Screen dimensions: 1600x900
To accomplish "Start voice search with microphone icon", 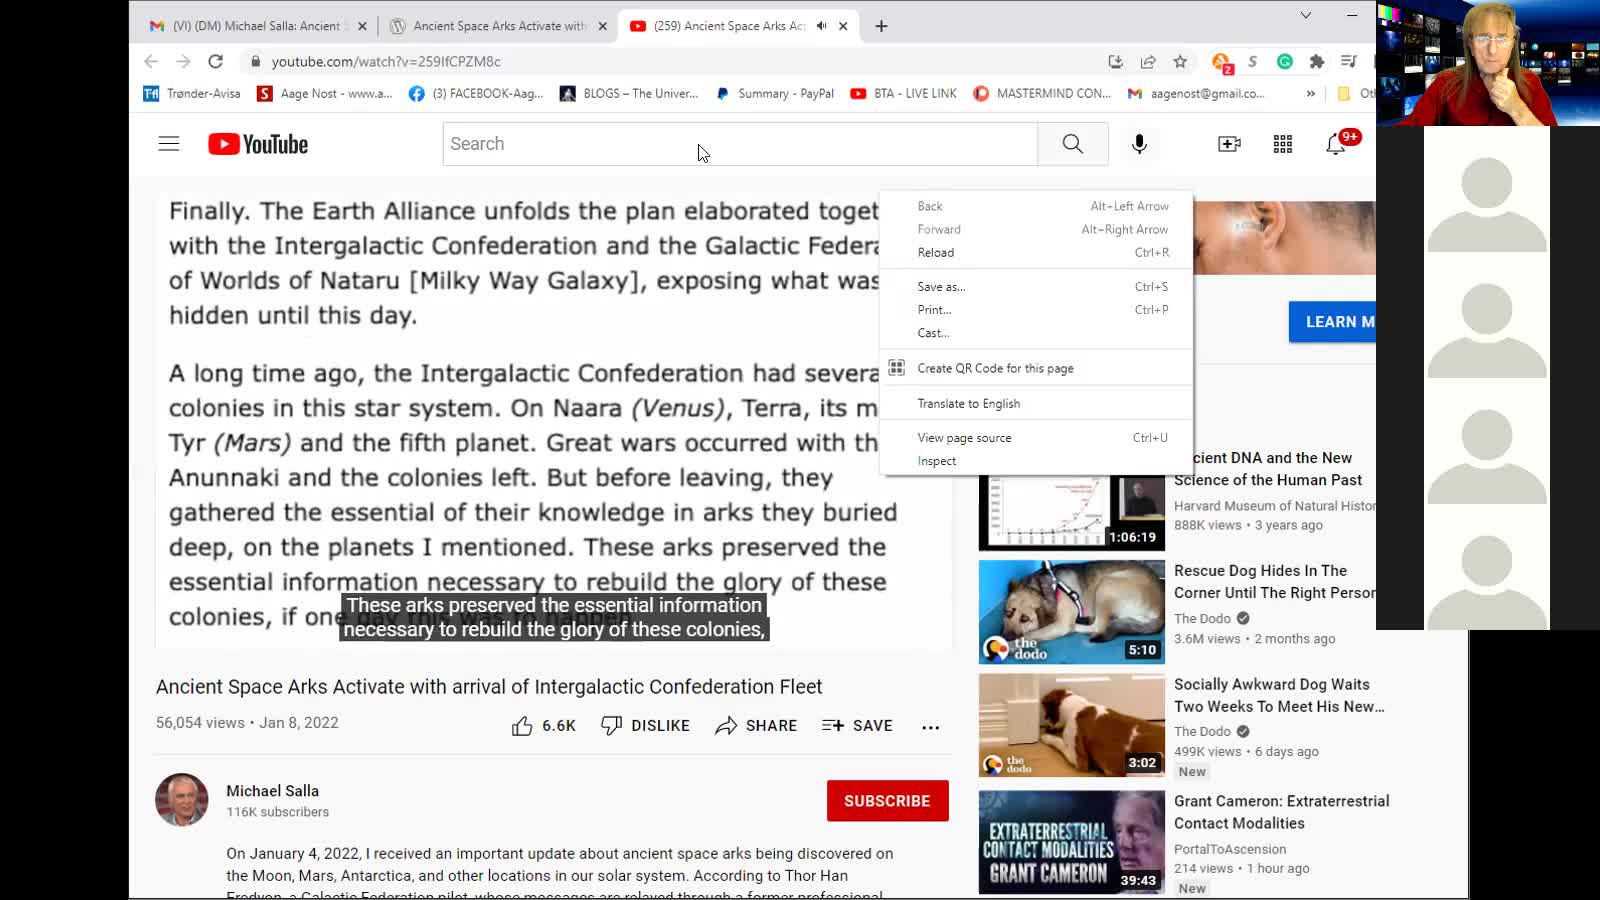I will tap(1139, 144).
